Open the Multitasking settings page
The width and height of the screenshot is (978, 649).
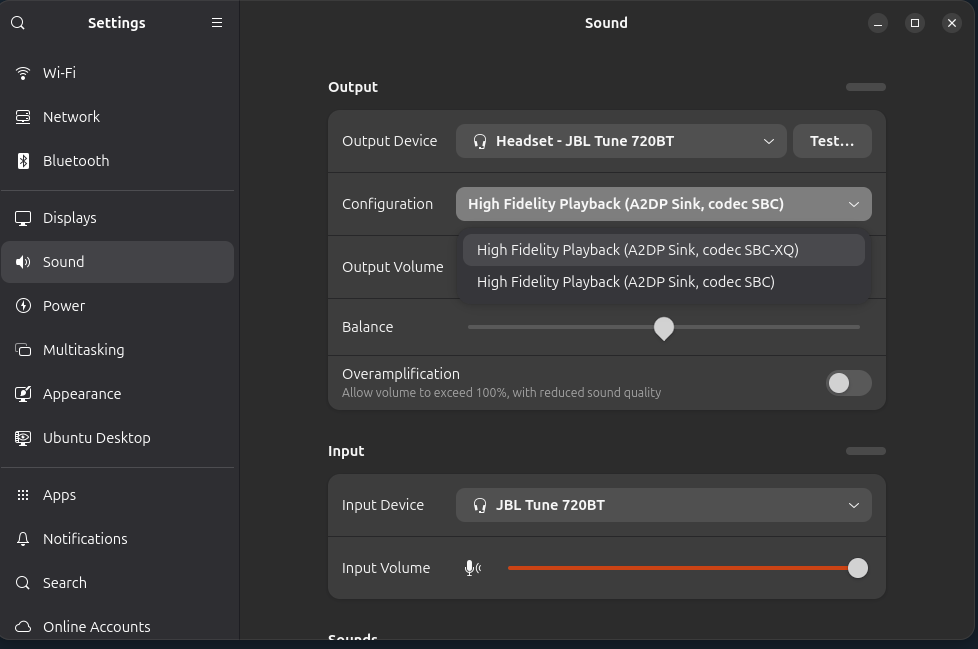tap(83, 350)
